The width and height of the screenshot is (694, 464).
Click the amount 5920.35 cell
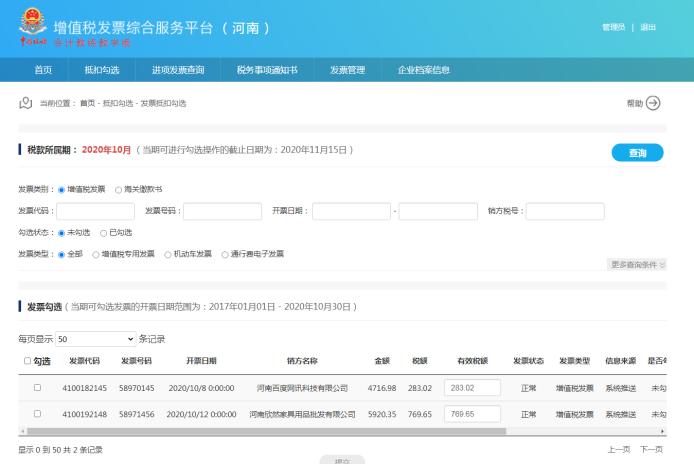click(x=382, y=414)
